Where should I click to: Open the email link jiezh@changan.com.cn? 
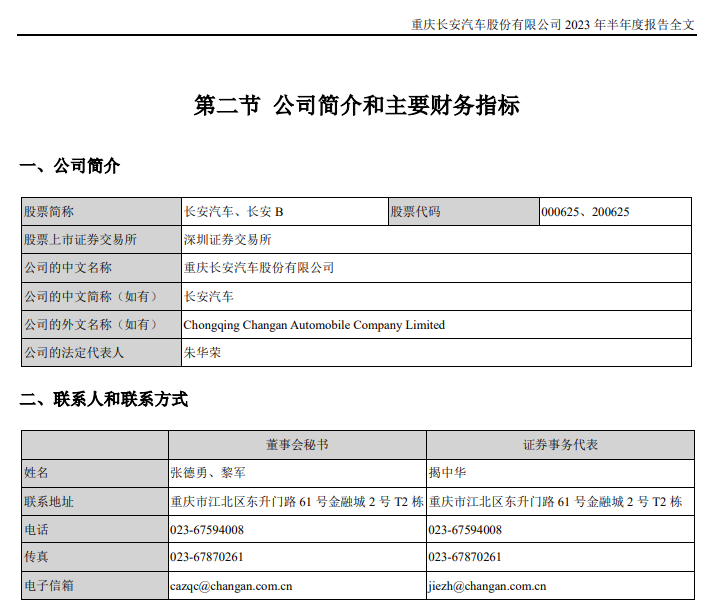point(487,586)
